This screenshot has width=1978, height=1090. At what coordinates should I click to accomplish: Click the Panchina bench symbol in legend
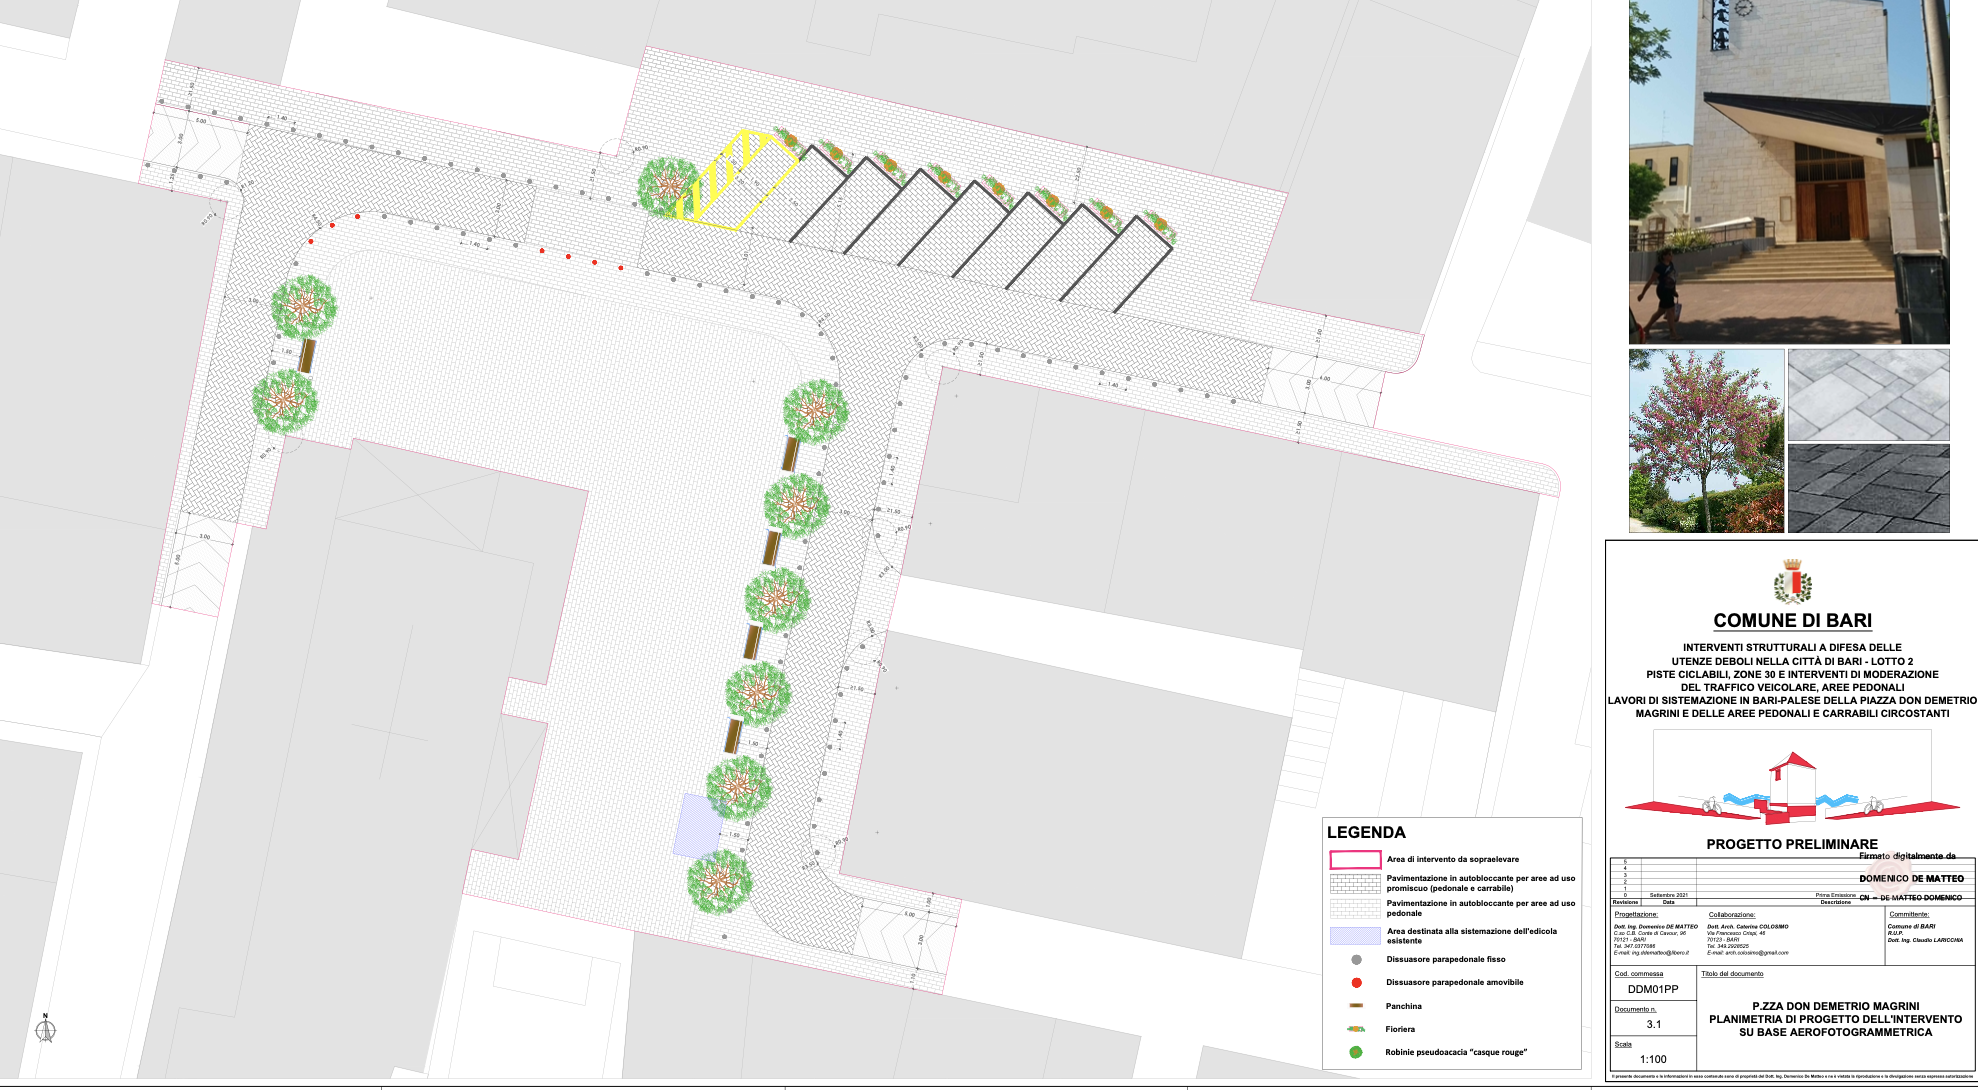click(1356, 1006)
